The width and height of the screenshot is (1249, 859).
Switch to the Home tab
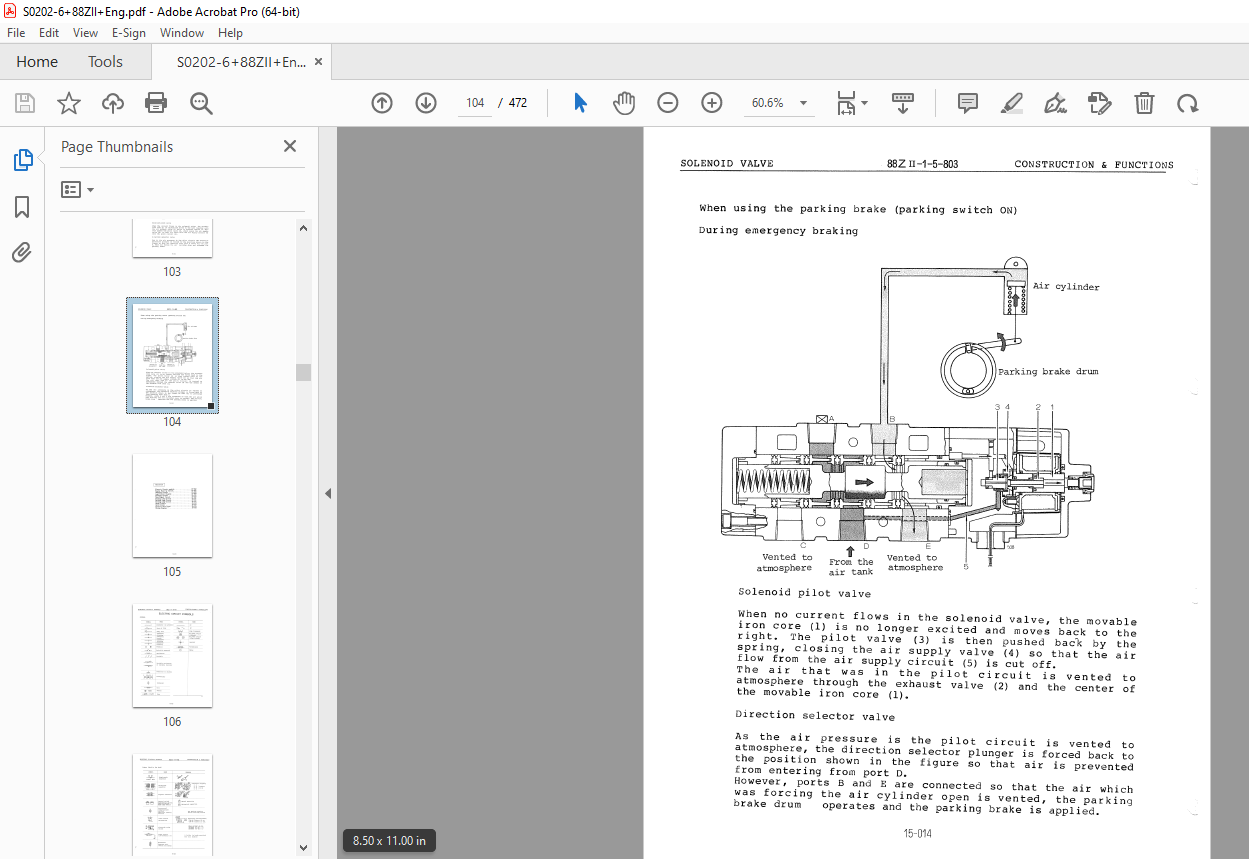click(x=37, y=61)
